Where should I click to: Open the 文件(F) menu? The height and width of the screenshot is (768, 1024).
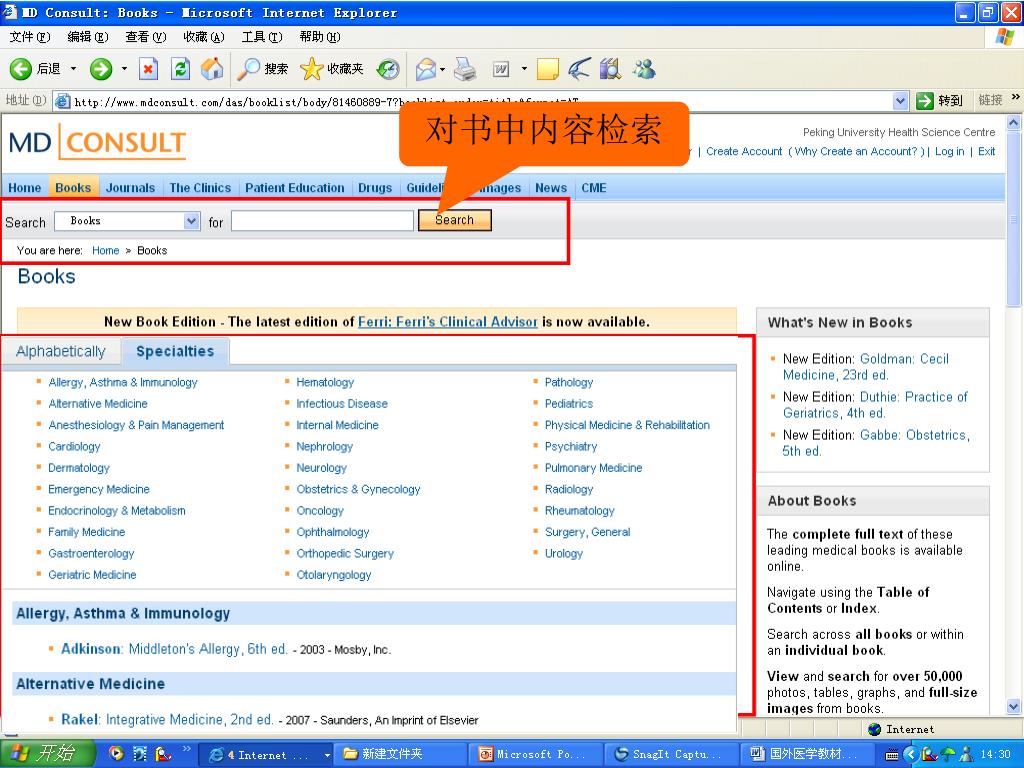pos(30,37)
